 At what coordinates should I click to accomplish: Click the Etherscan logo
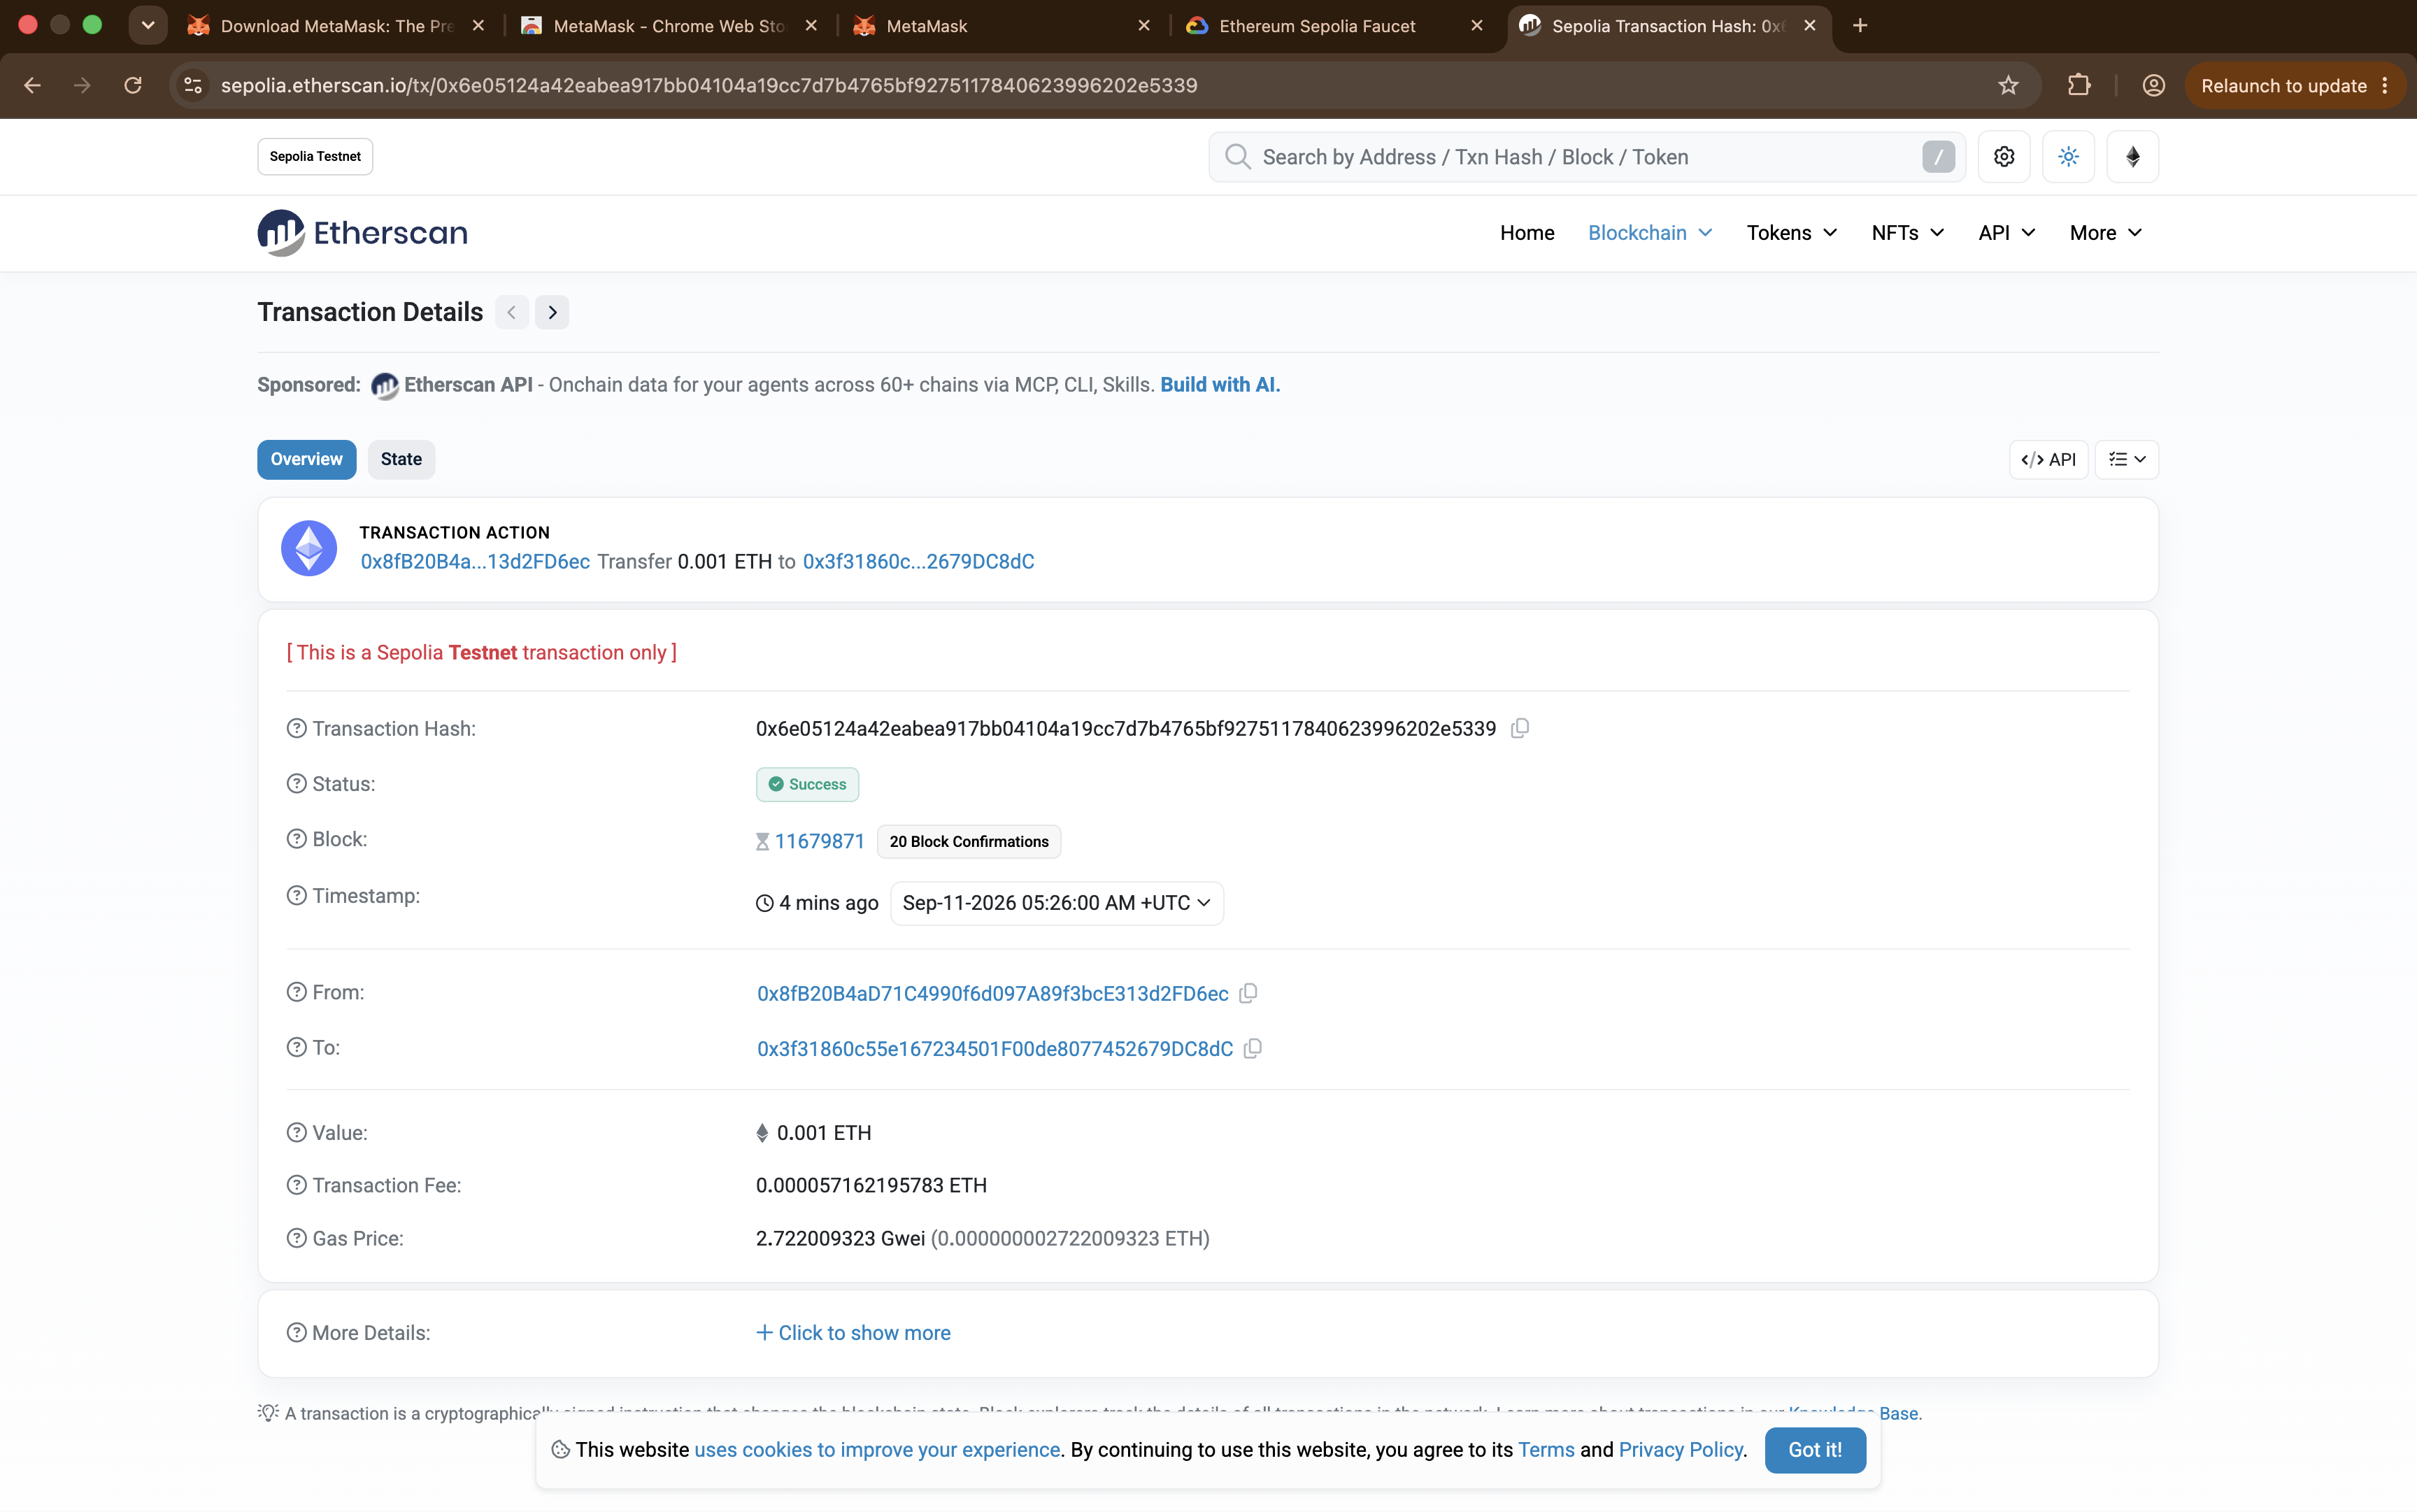[x=362, y=233]
